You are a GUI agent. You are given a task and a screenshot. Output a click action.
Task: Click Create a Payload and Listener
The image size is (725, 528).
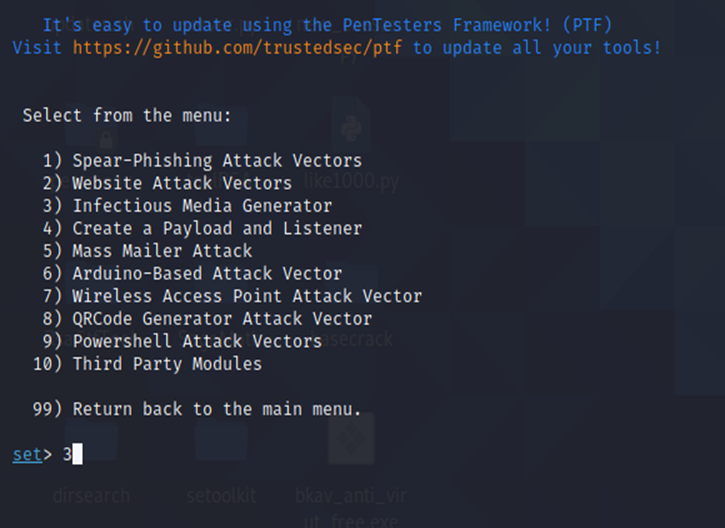point(217,228)
